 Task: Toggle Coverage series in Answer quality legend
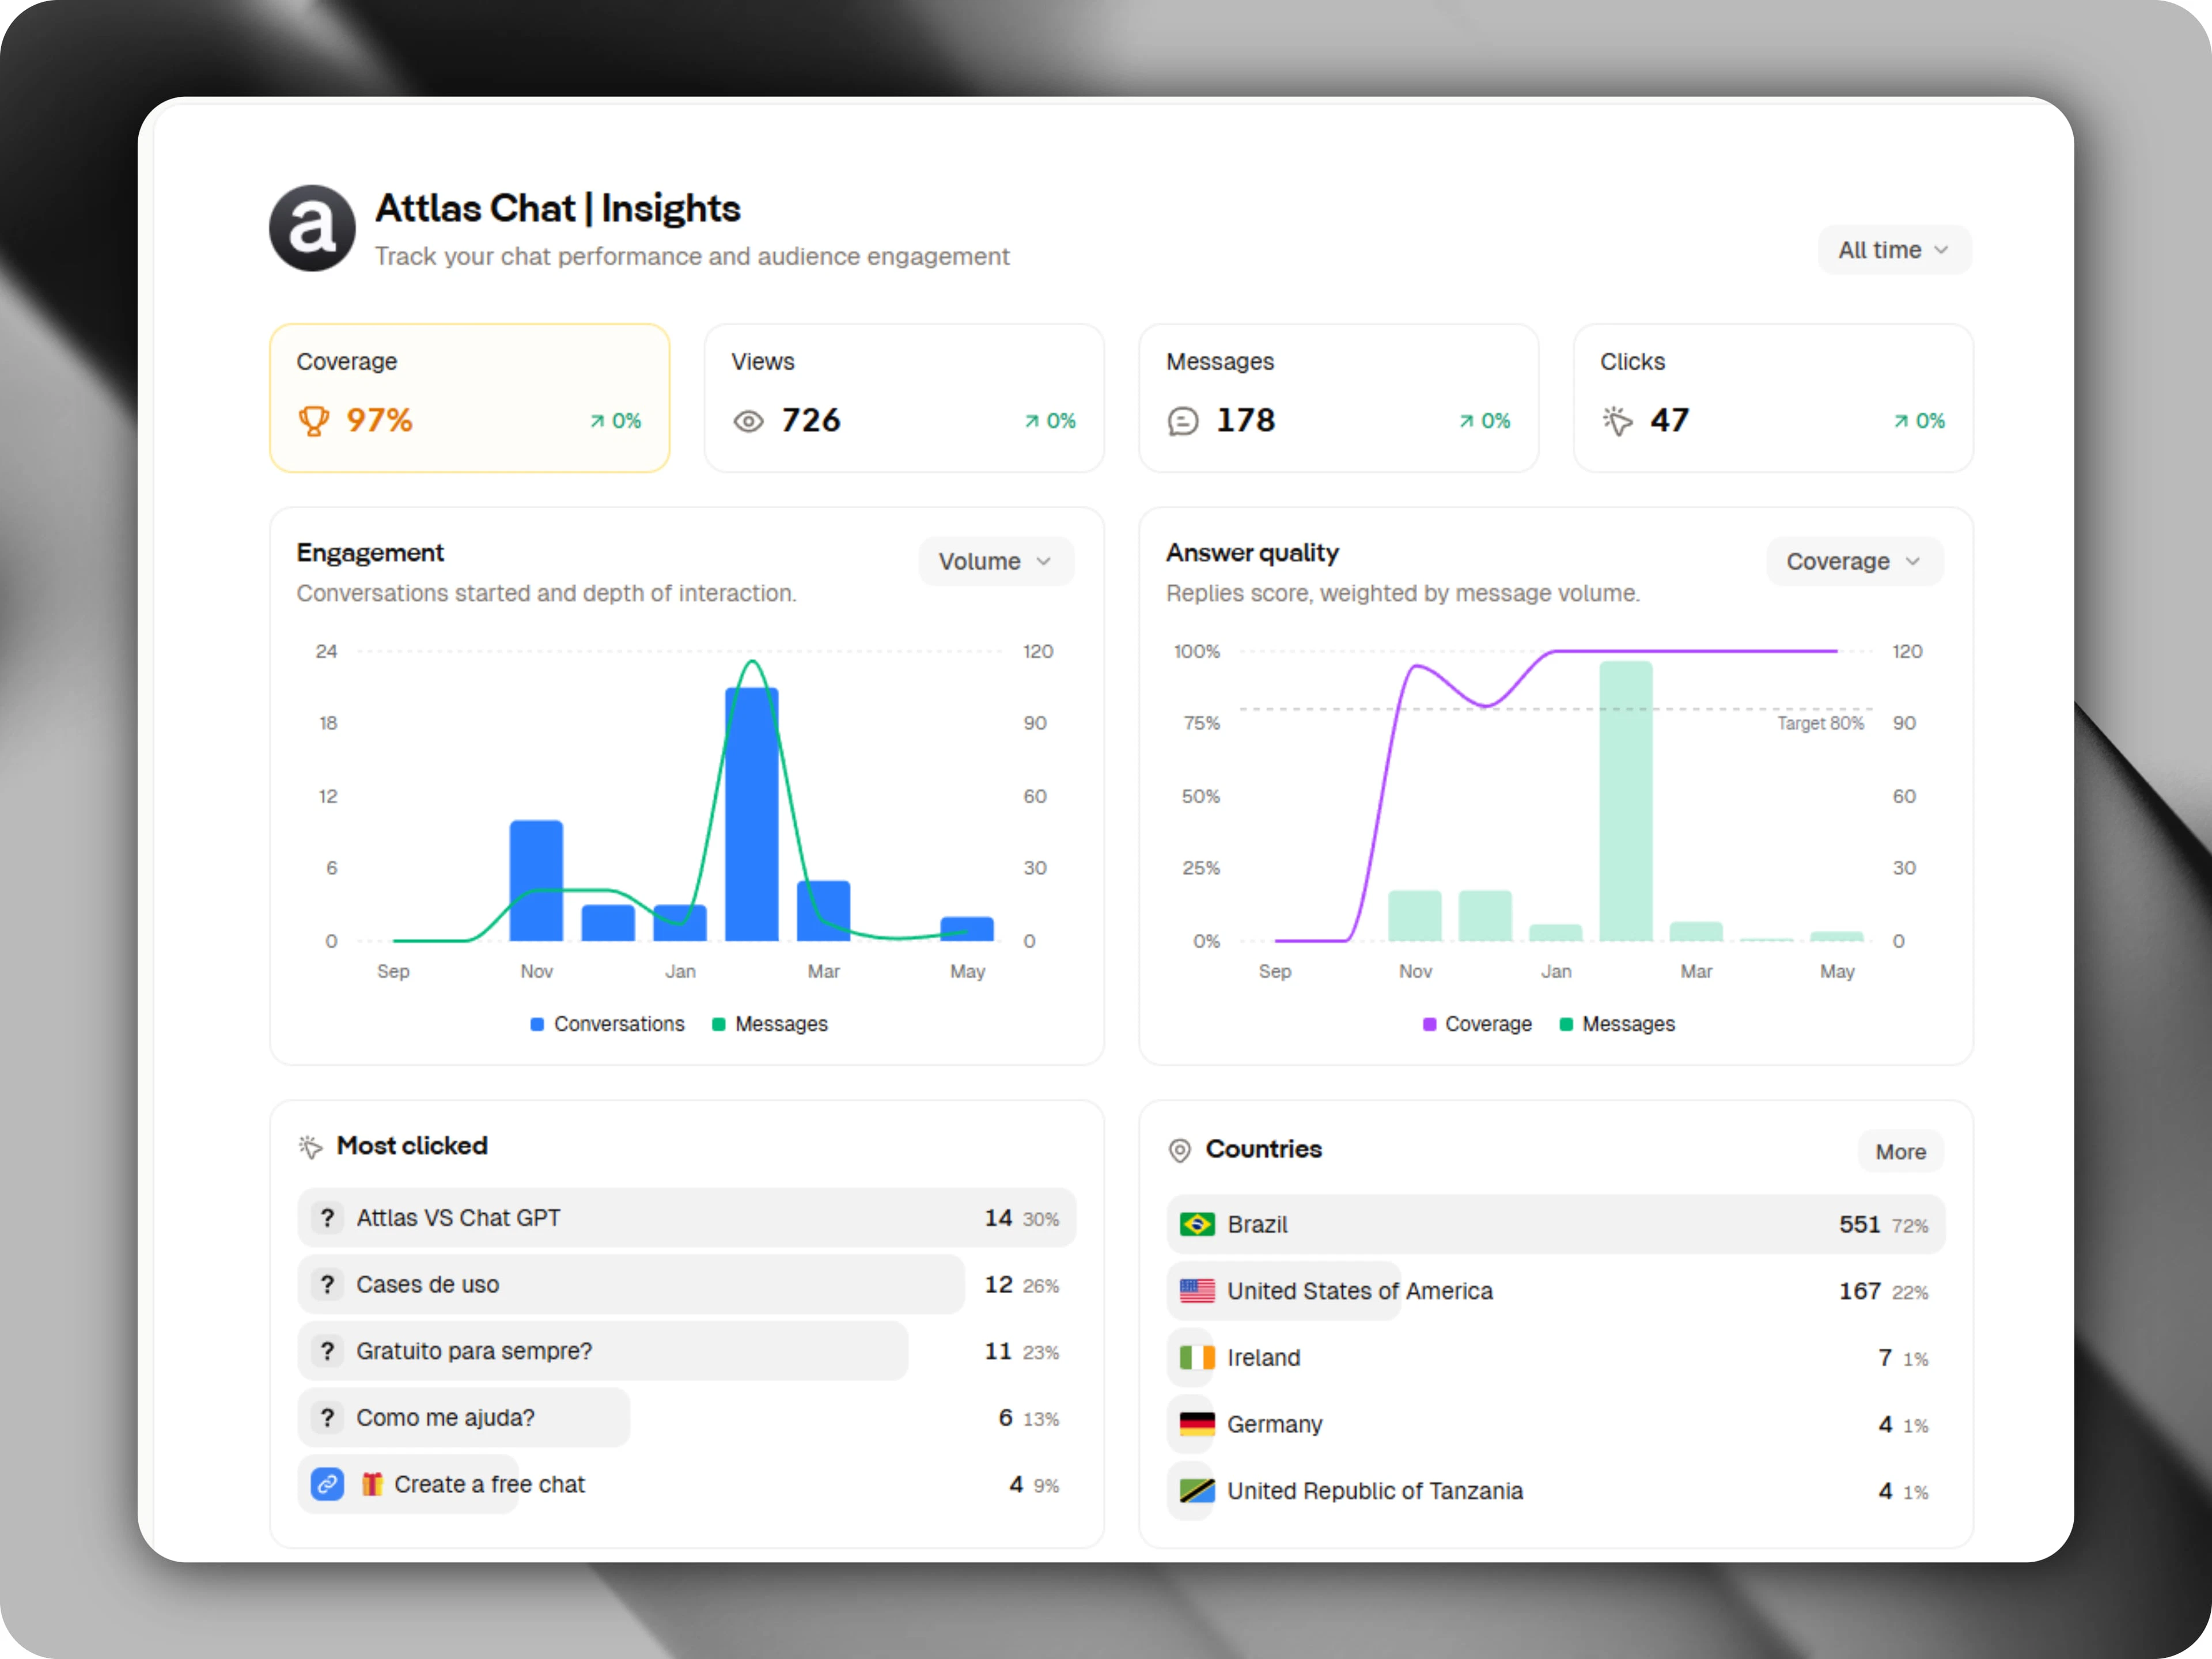pos(1477,1024)
